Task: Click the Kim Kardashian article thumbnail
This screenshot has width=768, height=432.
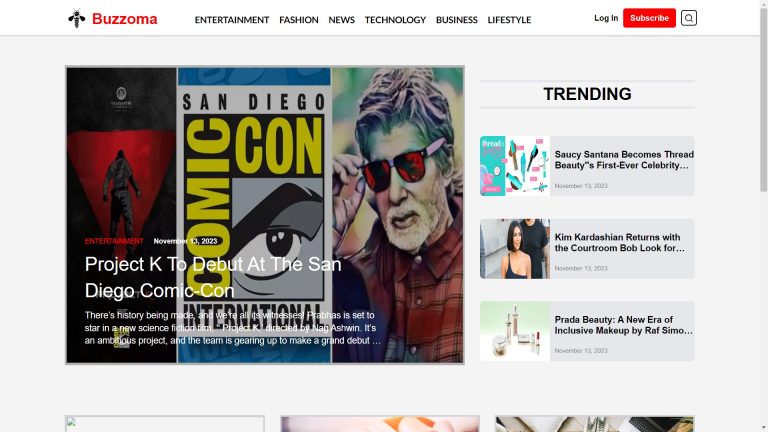Action: coord(515,249)
